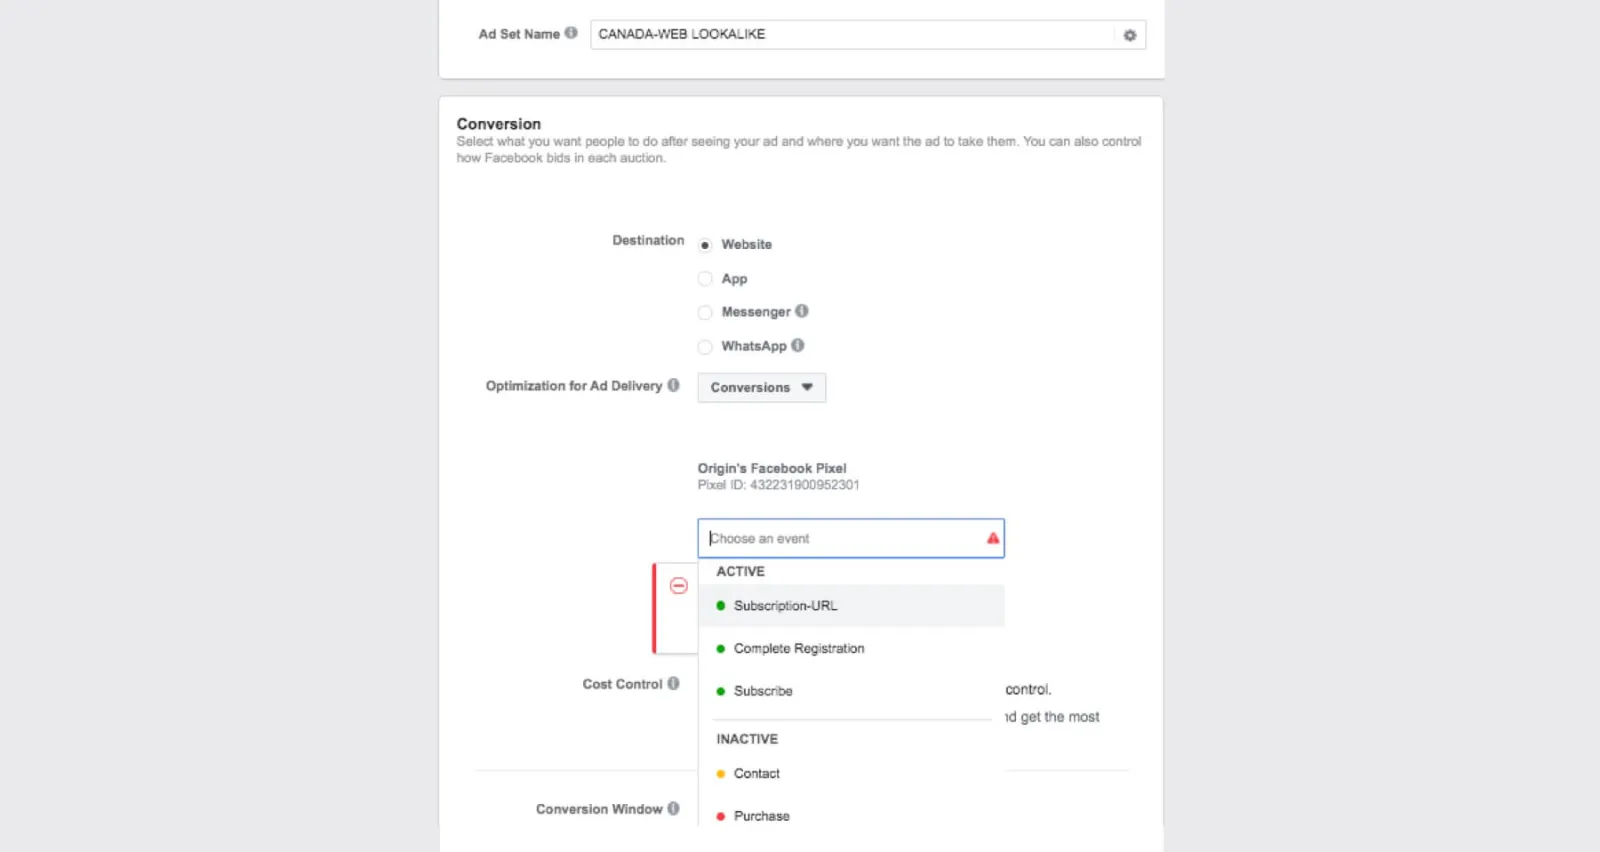The height and width of the screenshot is (852, 1600).
Task: Select the Subscription-URL event
Action: (x=786, y=605)
